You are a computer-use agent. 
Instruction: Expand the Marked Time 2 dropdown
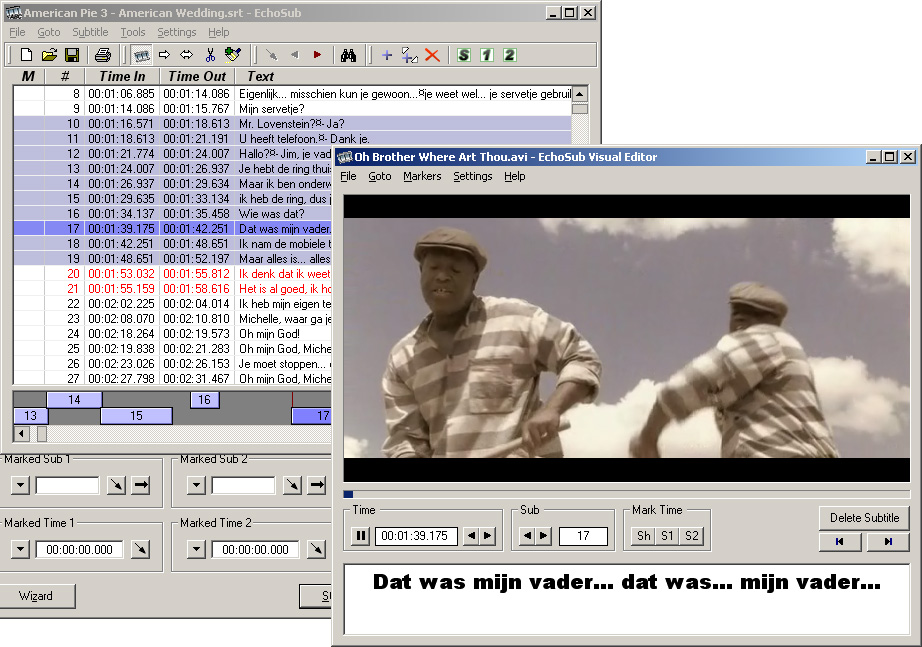[196, 549]
